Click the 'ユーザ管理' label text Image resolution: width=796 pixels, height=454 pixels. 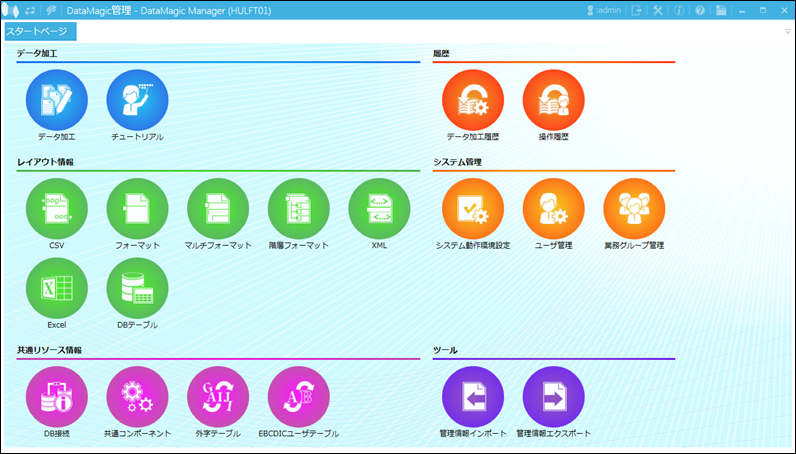553,245
